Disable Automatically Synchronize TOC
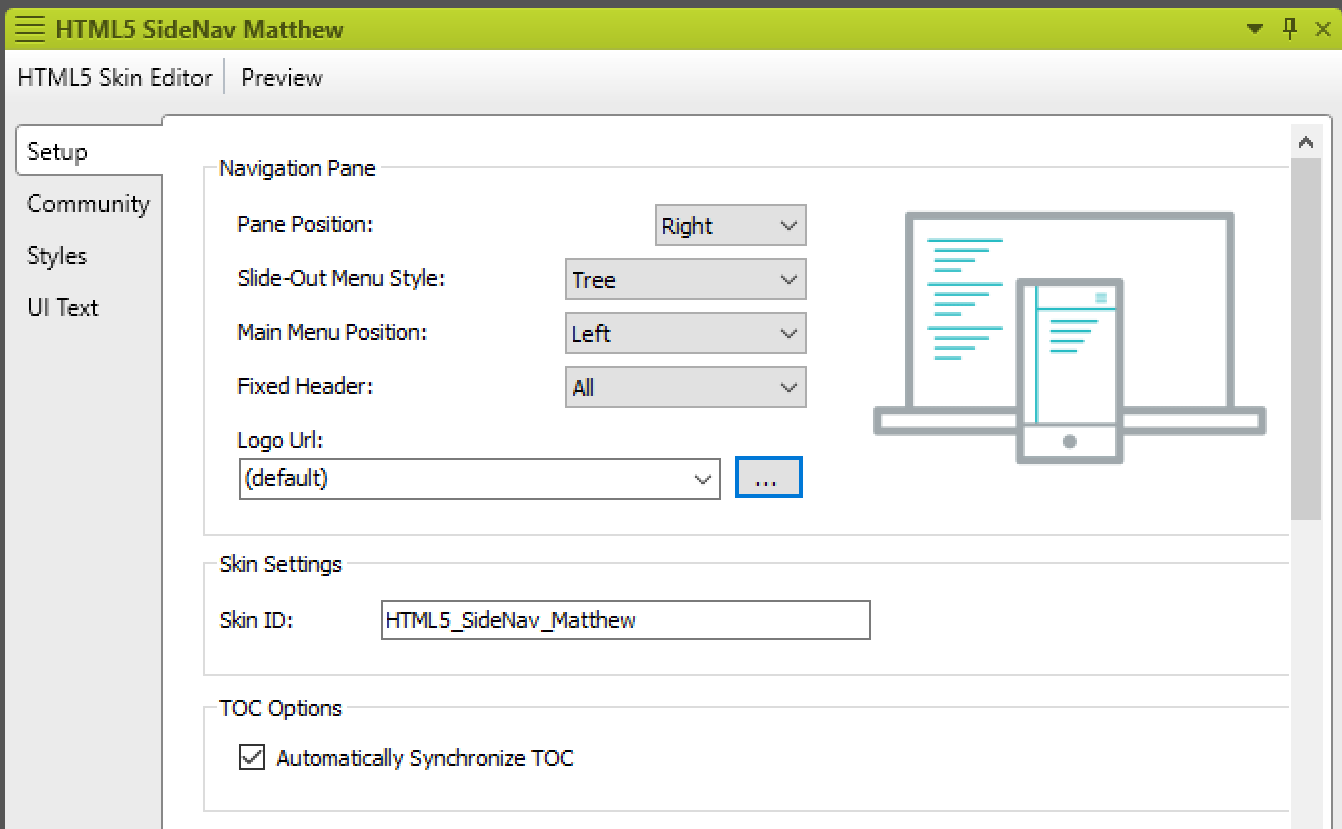The height and width of the screenshot is (829, 1342). (250, 758)
